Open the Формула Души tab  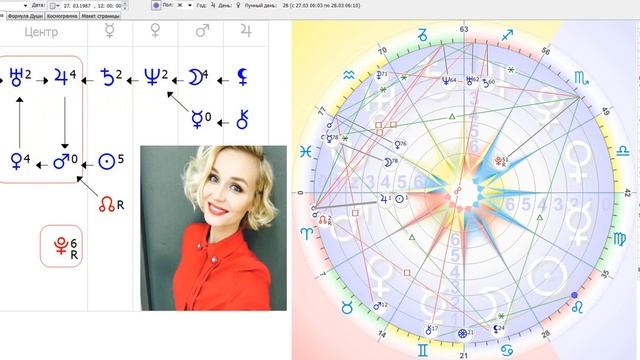click(25, 16)
